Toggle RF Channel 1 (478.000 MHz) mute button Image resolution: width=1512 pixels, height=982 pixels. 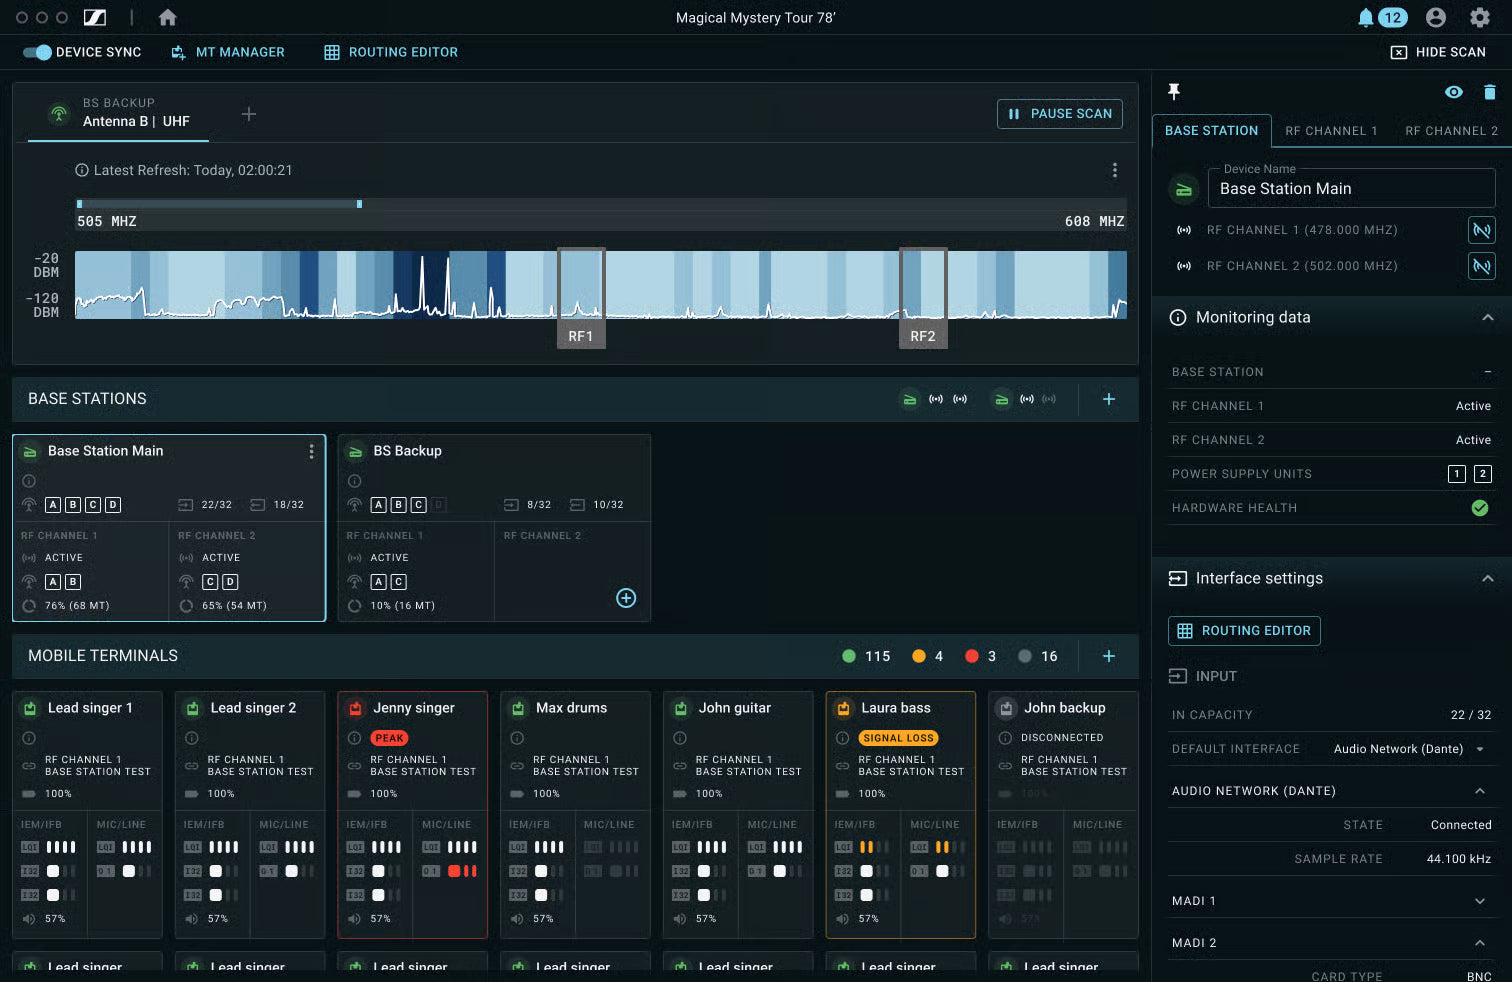click(1481, 230)
